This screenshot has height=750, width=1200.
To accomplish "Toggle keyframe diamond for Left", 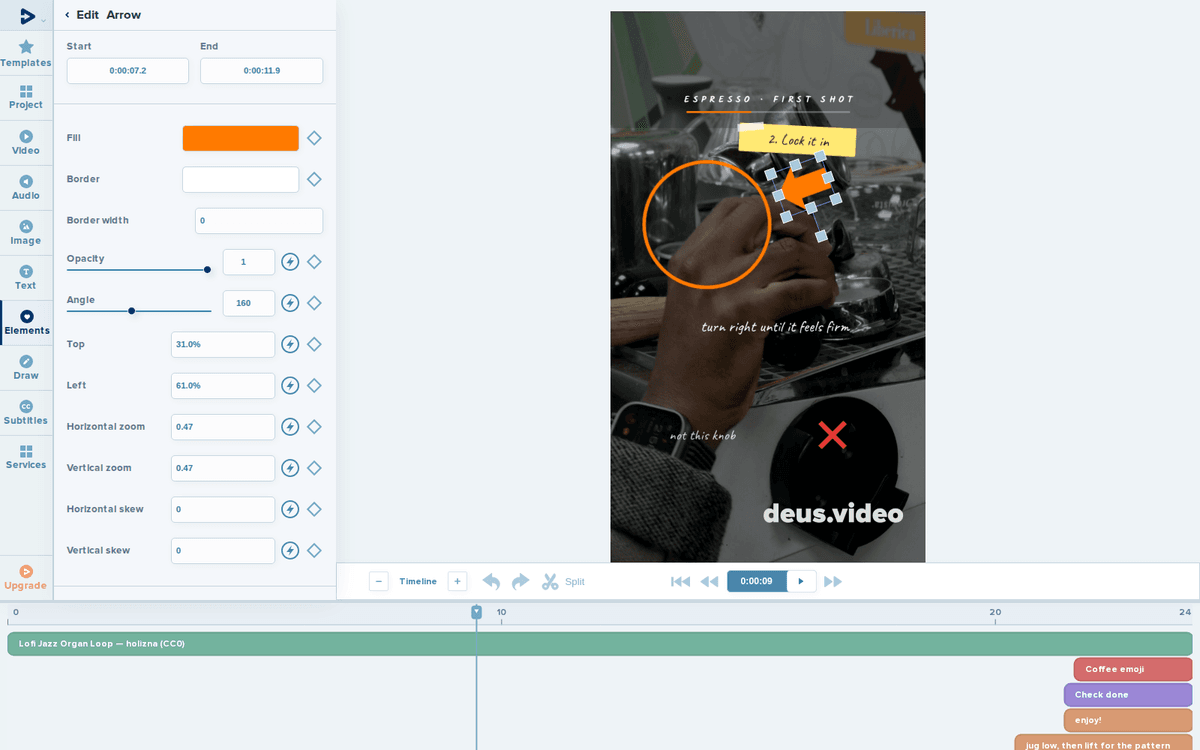I will point(314,386).
